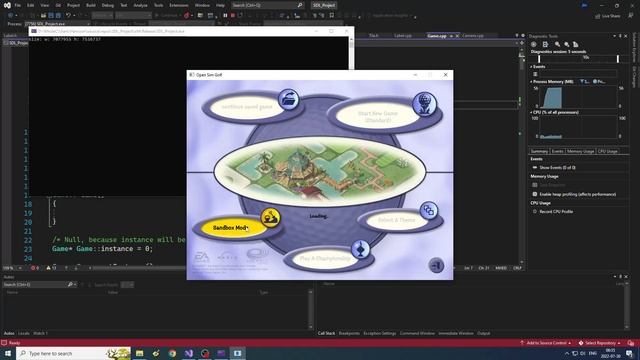Click the warnings count indicator
This screenshot has height=360, width=640.
point(51,268)
